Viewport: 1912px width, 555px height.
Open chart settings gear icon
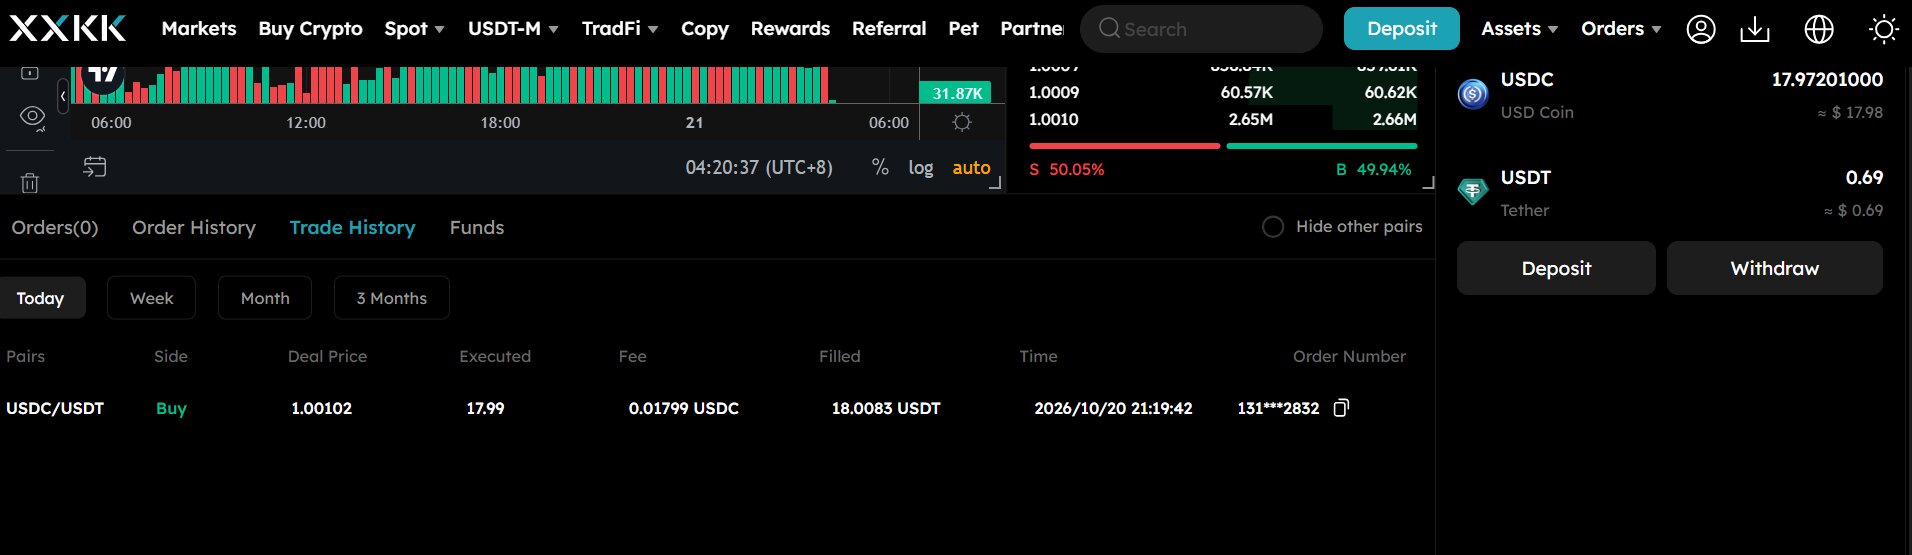(962, 122)
